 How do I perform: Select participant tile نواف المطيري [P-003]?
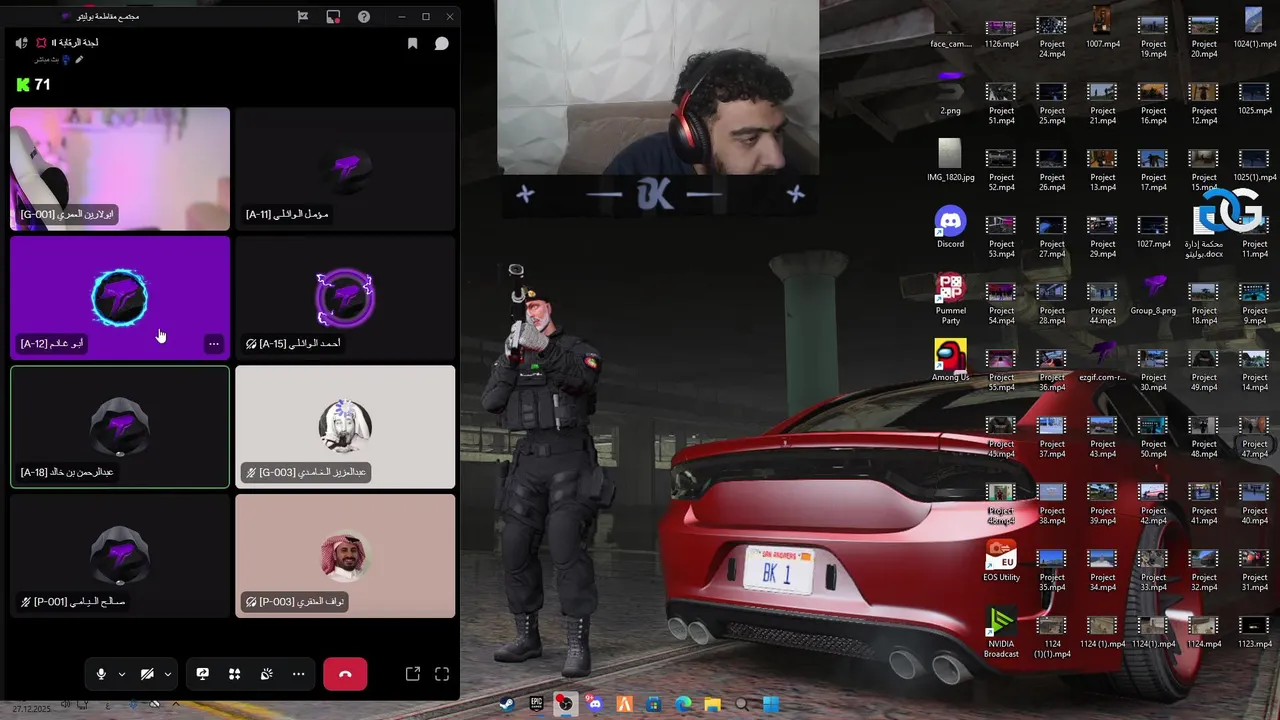coord(345,556)
